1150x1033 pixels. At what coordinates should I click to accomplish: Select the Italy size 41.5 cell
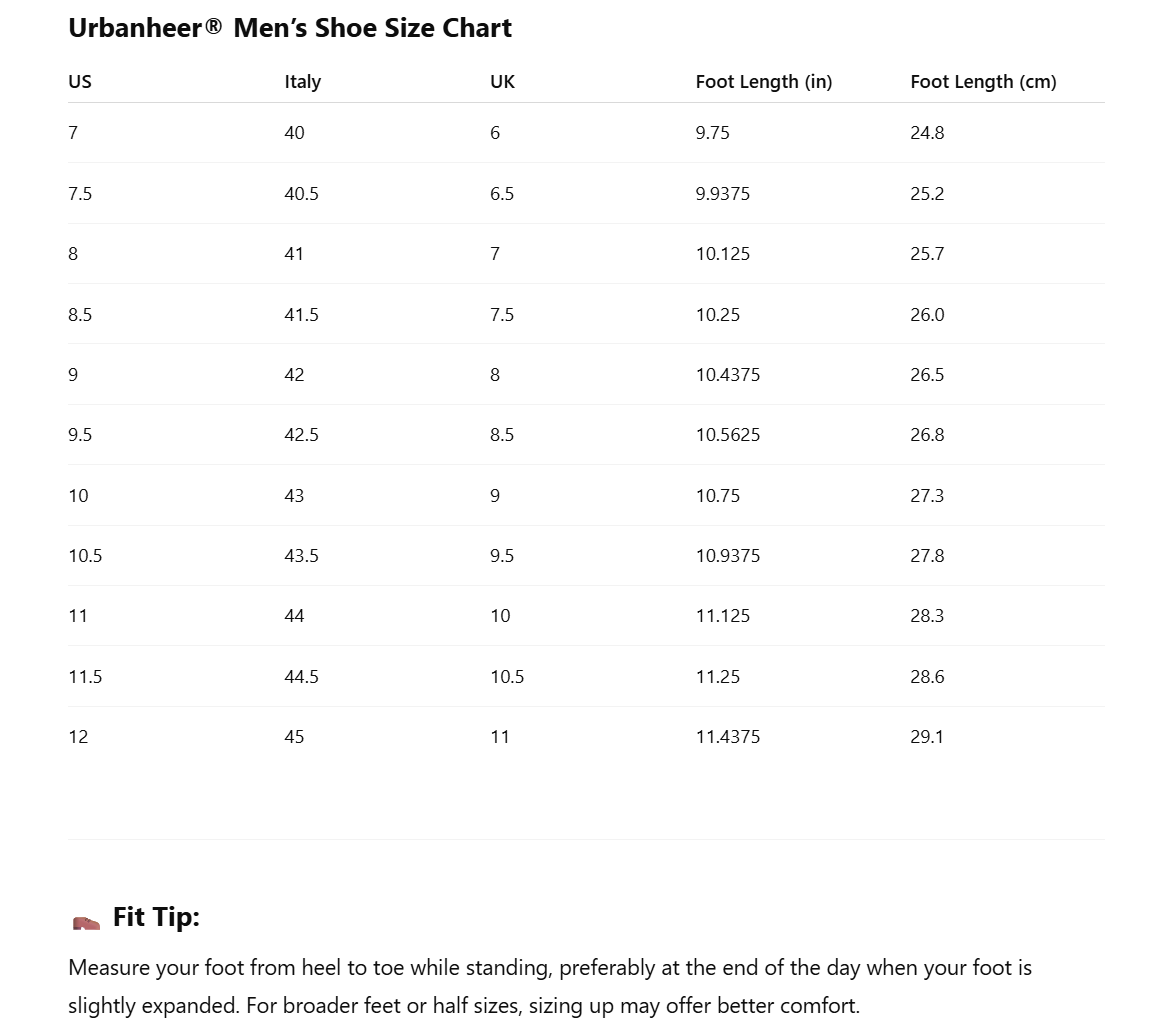click(x=301, y=315)
